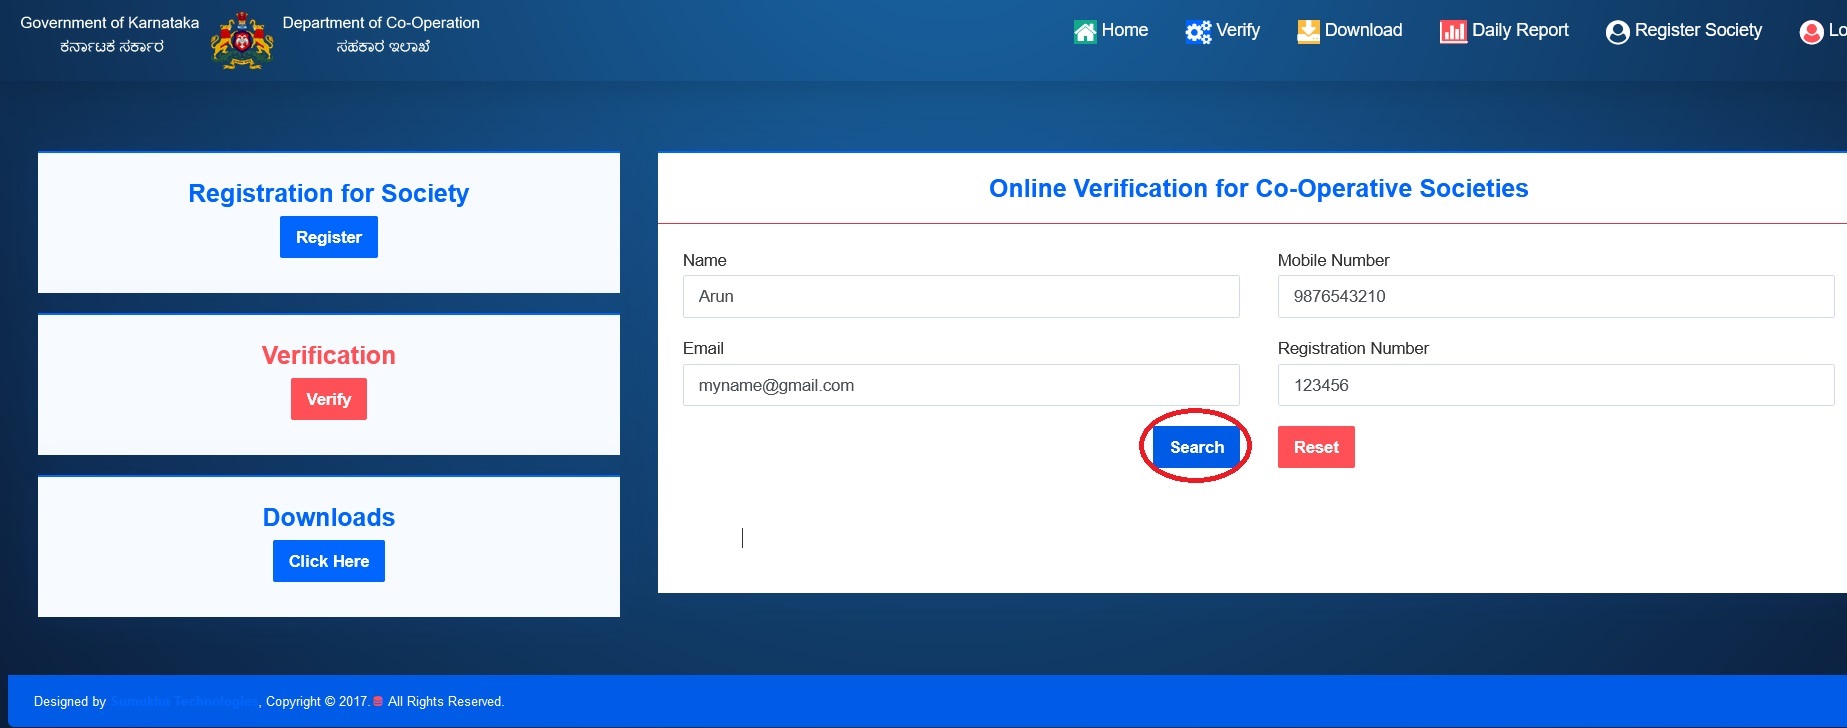
Task: Click the Daily Report chart icon
Action: point(1453,32)
